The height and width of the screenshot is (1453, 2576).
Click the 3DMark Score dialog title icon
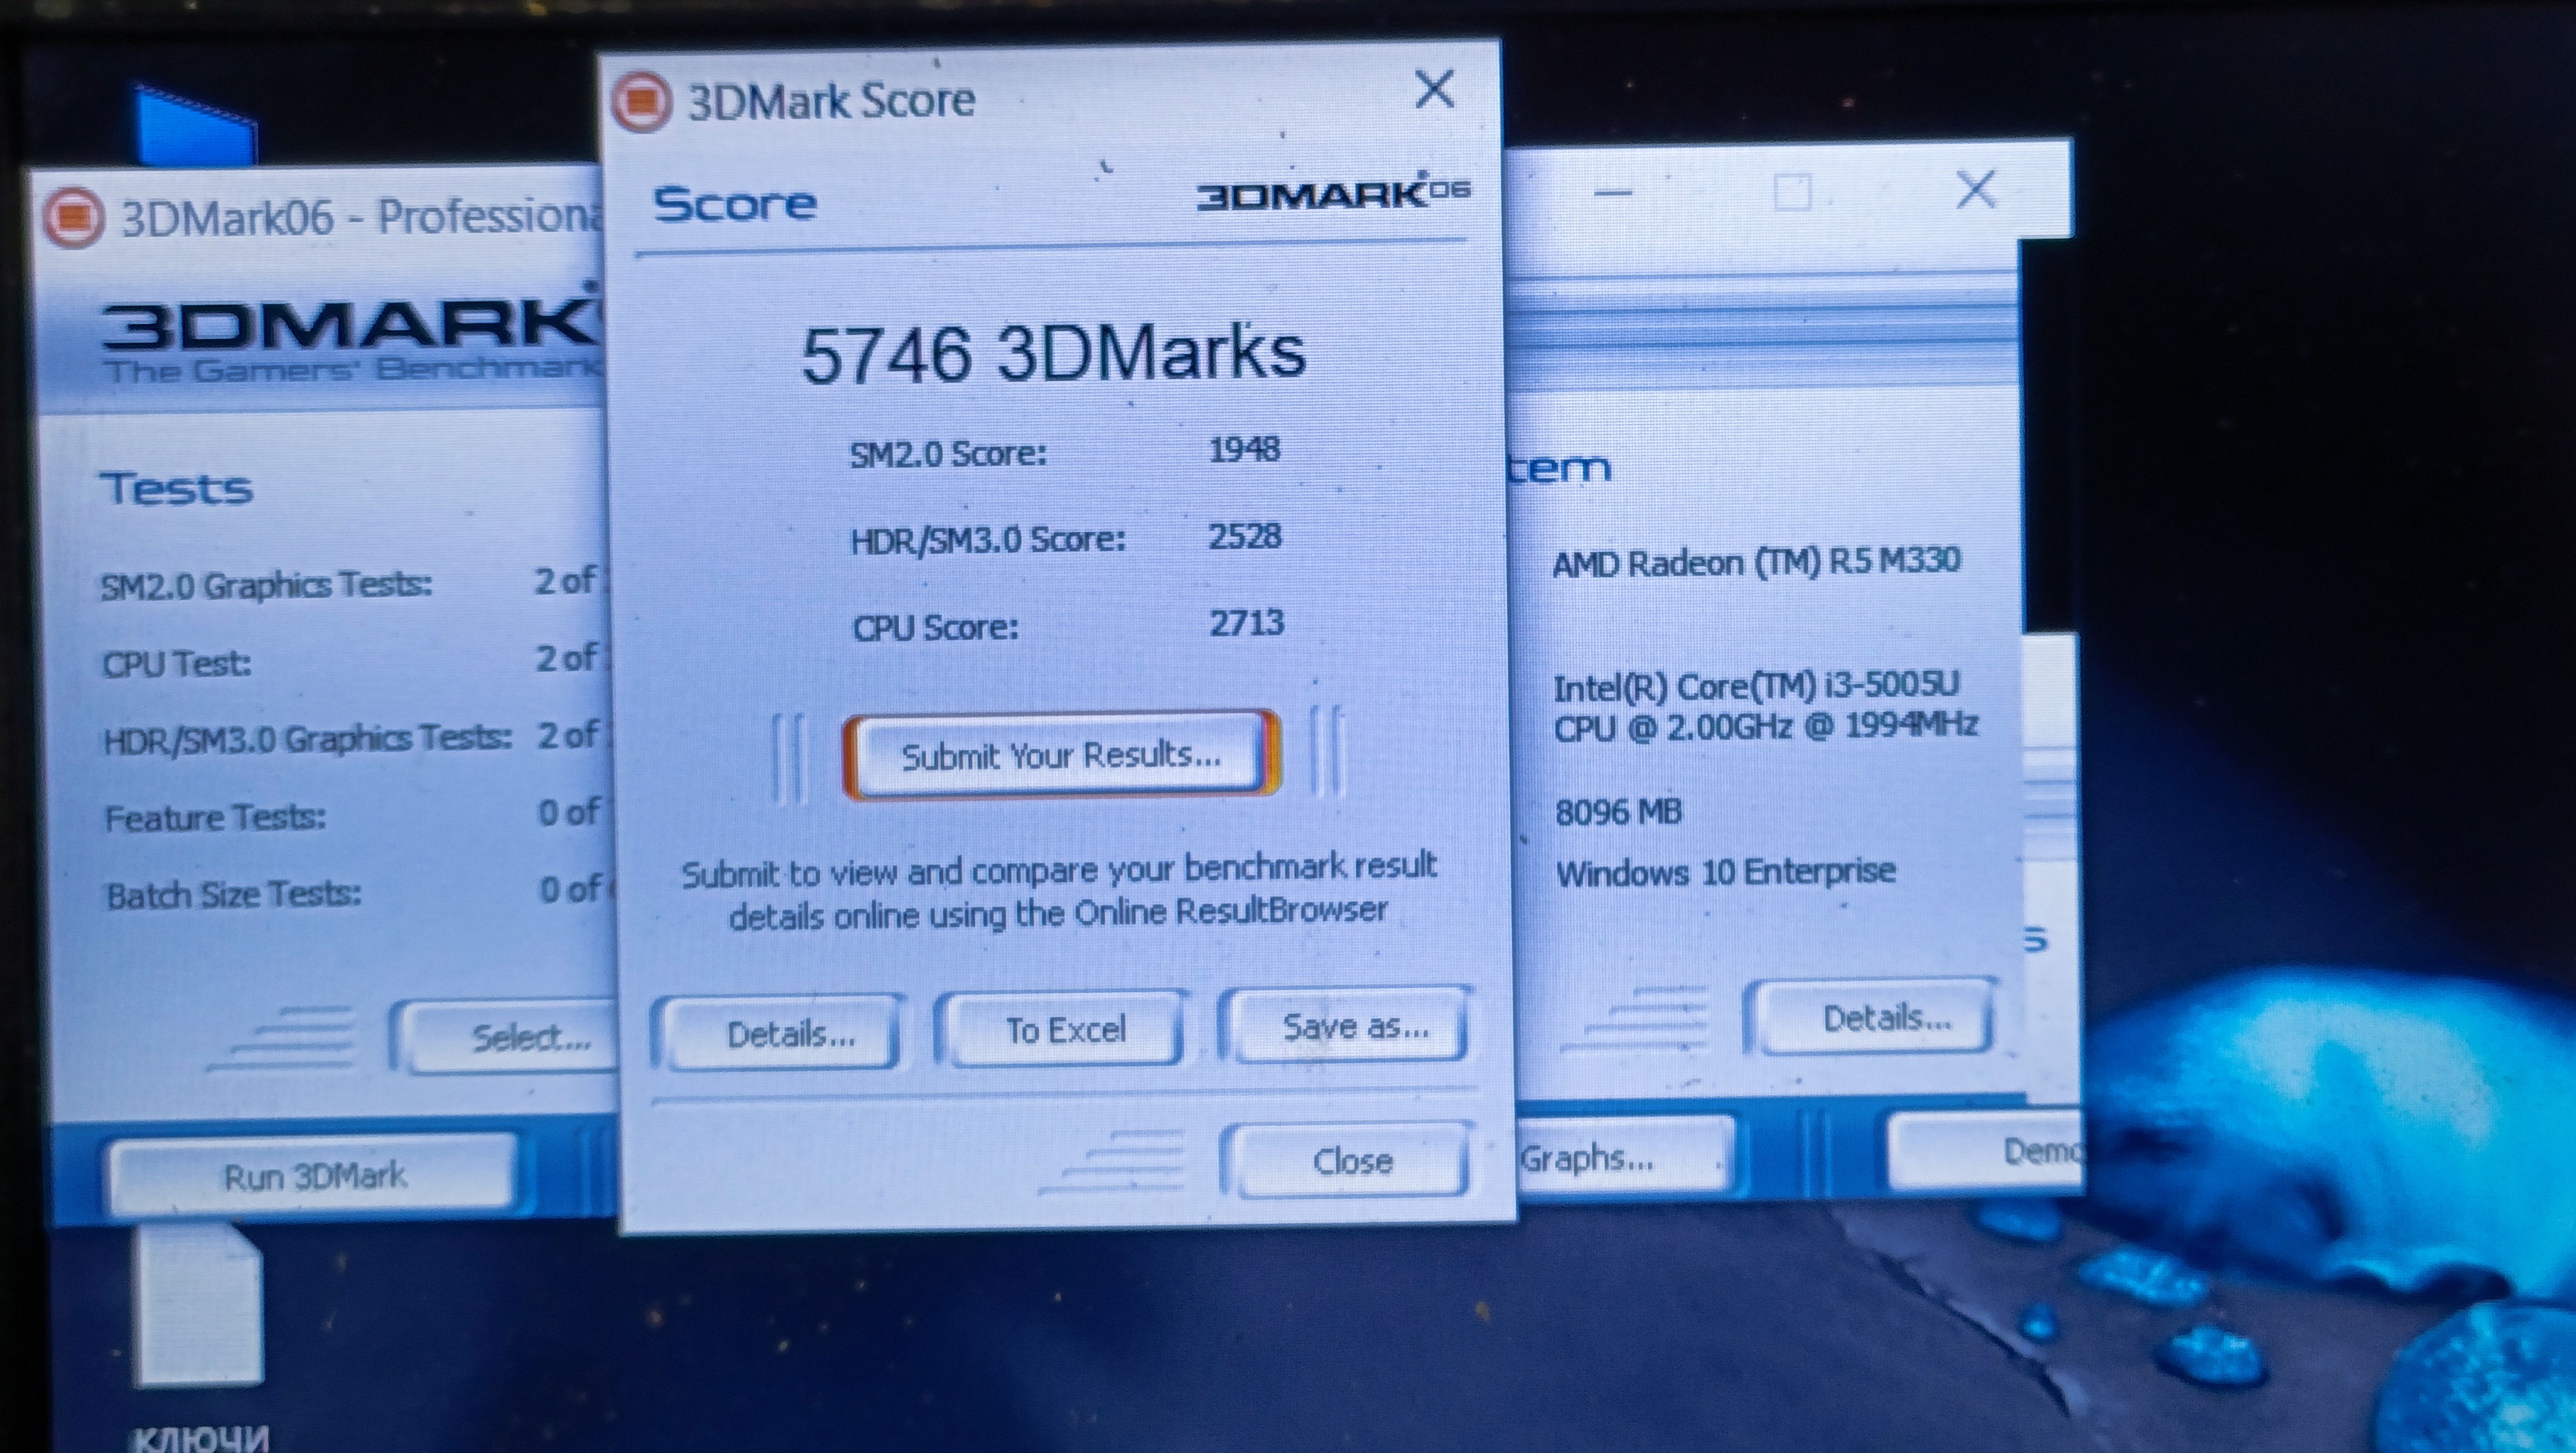(641, 101)
